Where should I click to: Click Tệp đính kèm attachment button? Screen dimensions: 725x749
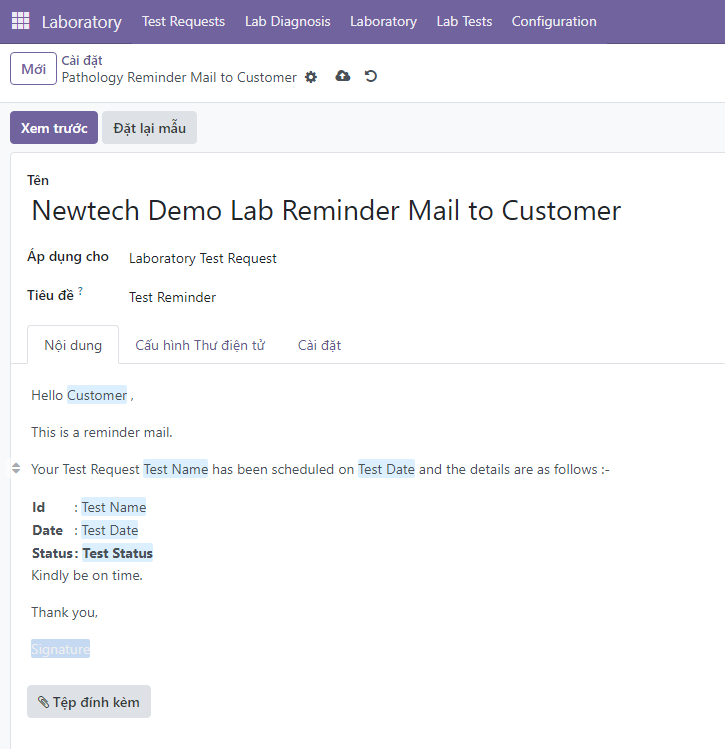89,702
